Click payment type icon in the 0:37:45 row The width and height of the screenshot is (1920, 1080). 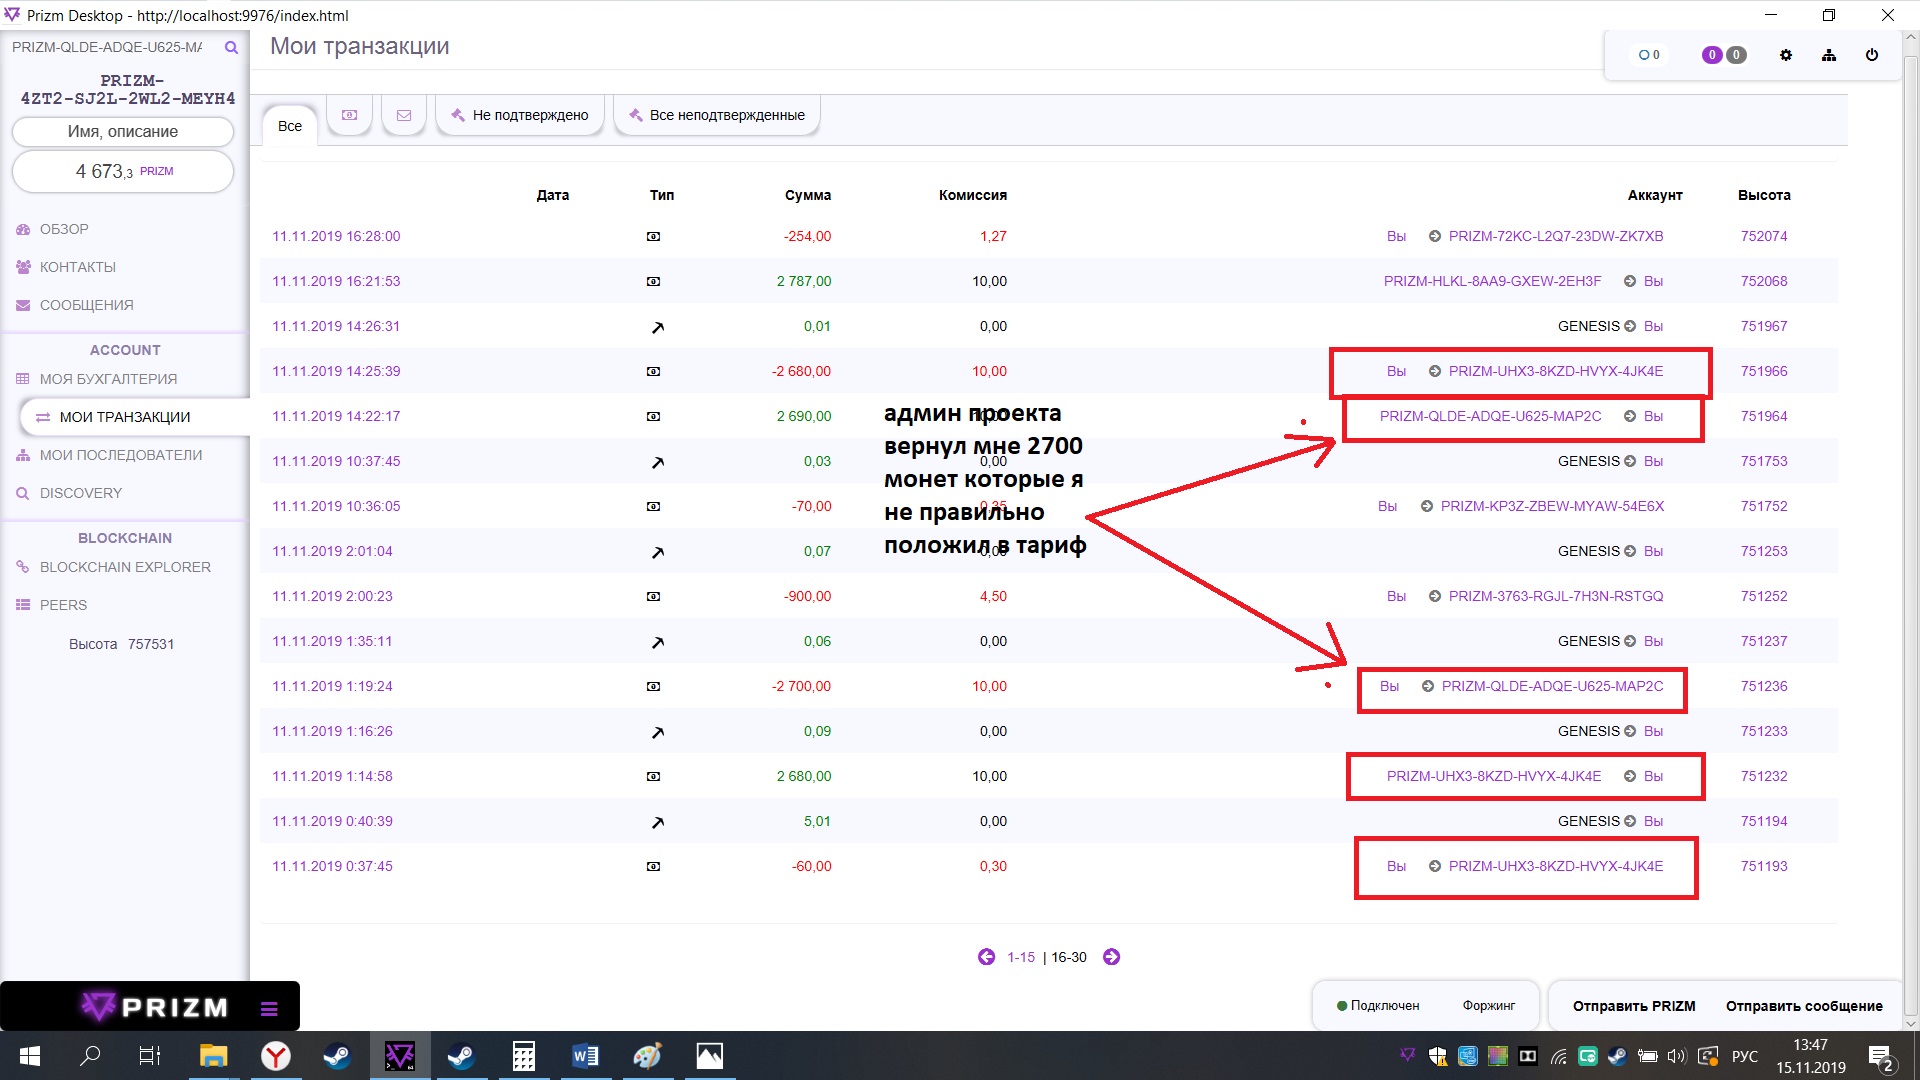click(x=653, y=867)
